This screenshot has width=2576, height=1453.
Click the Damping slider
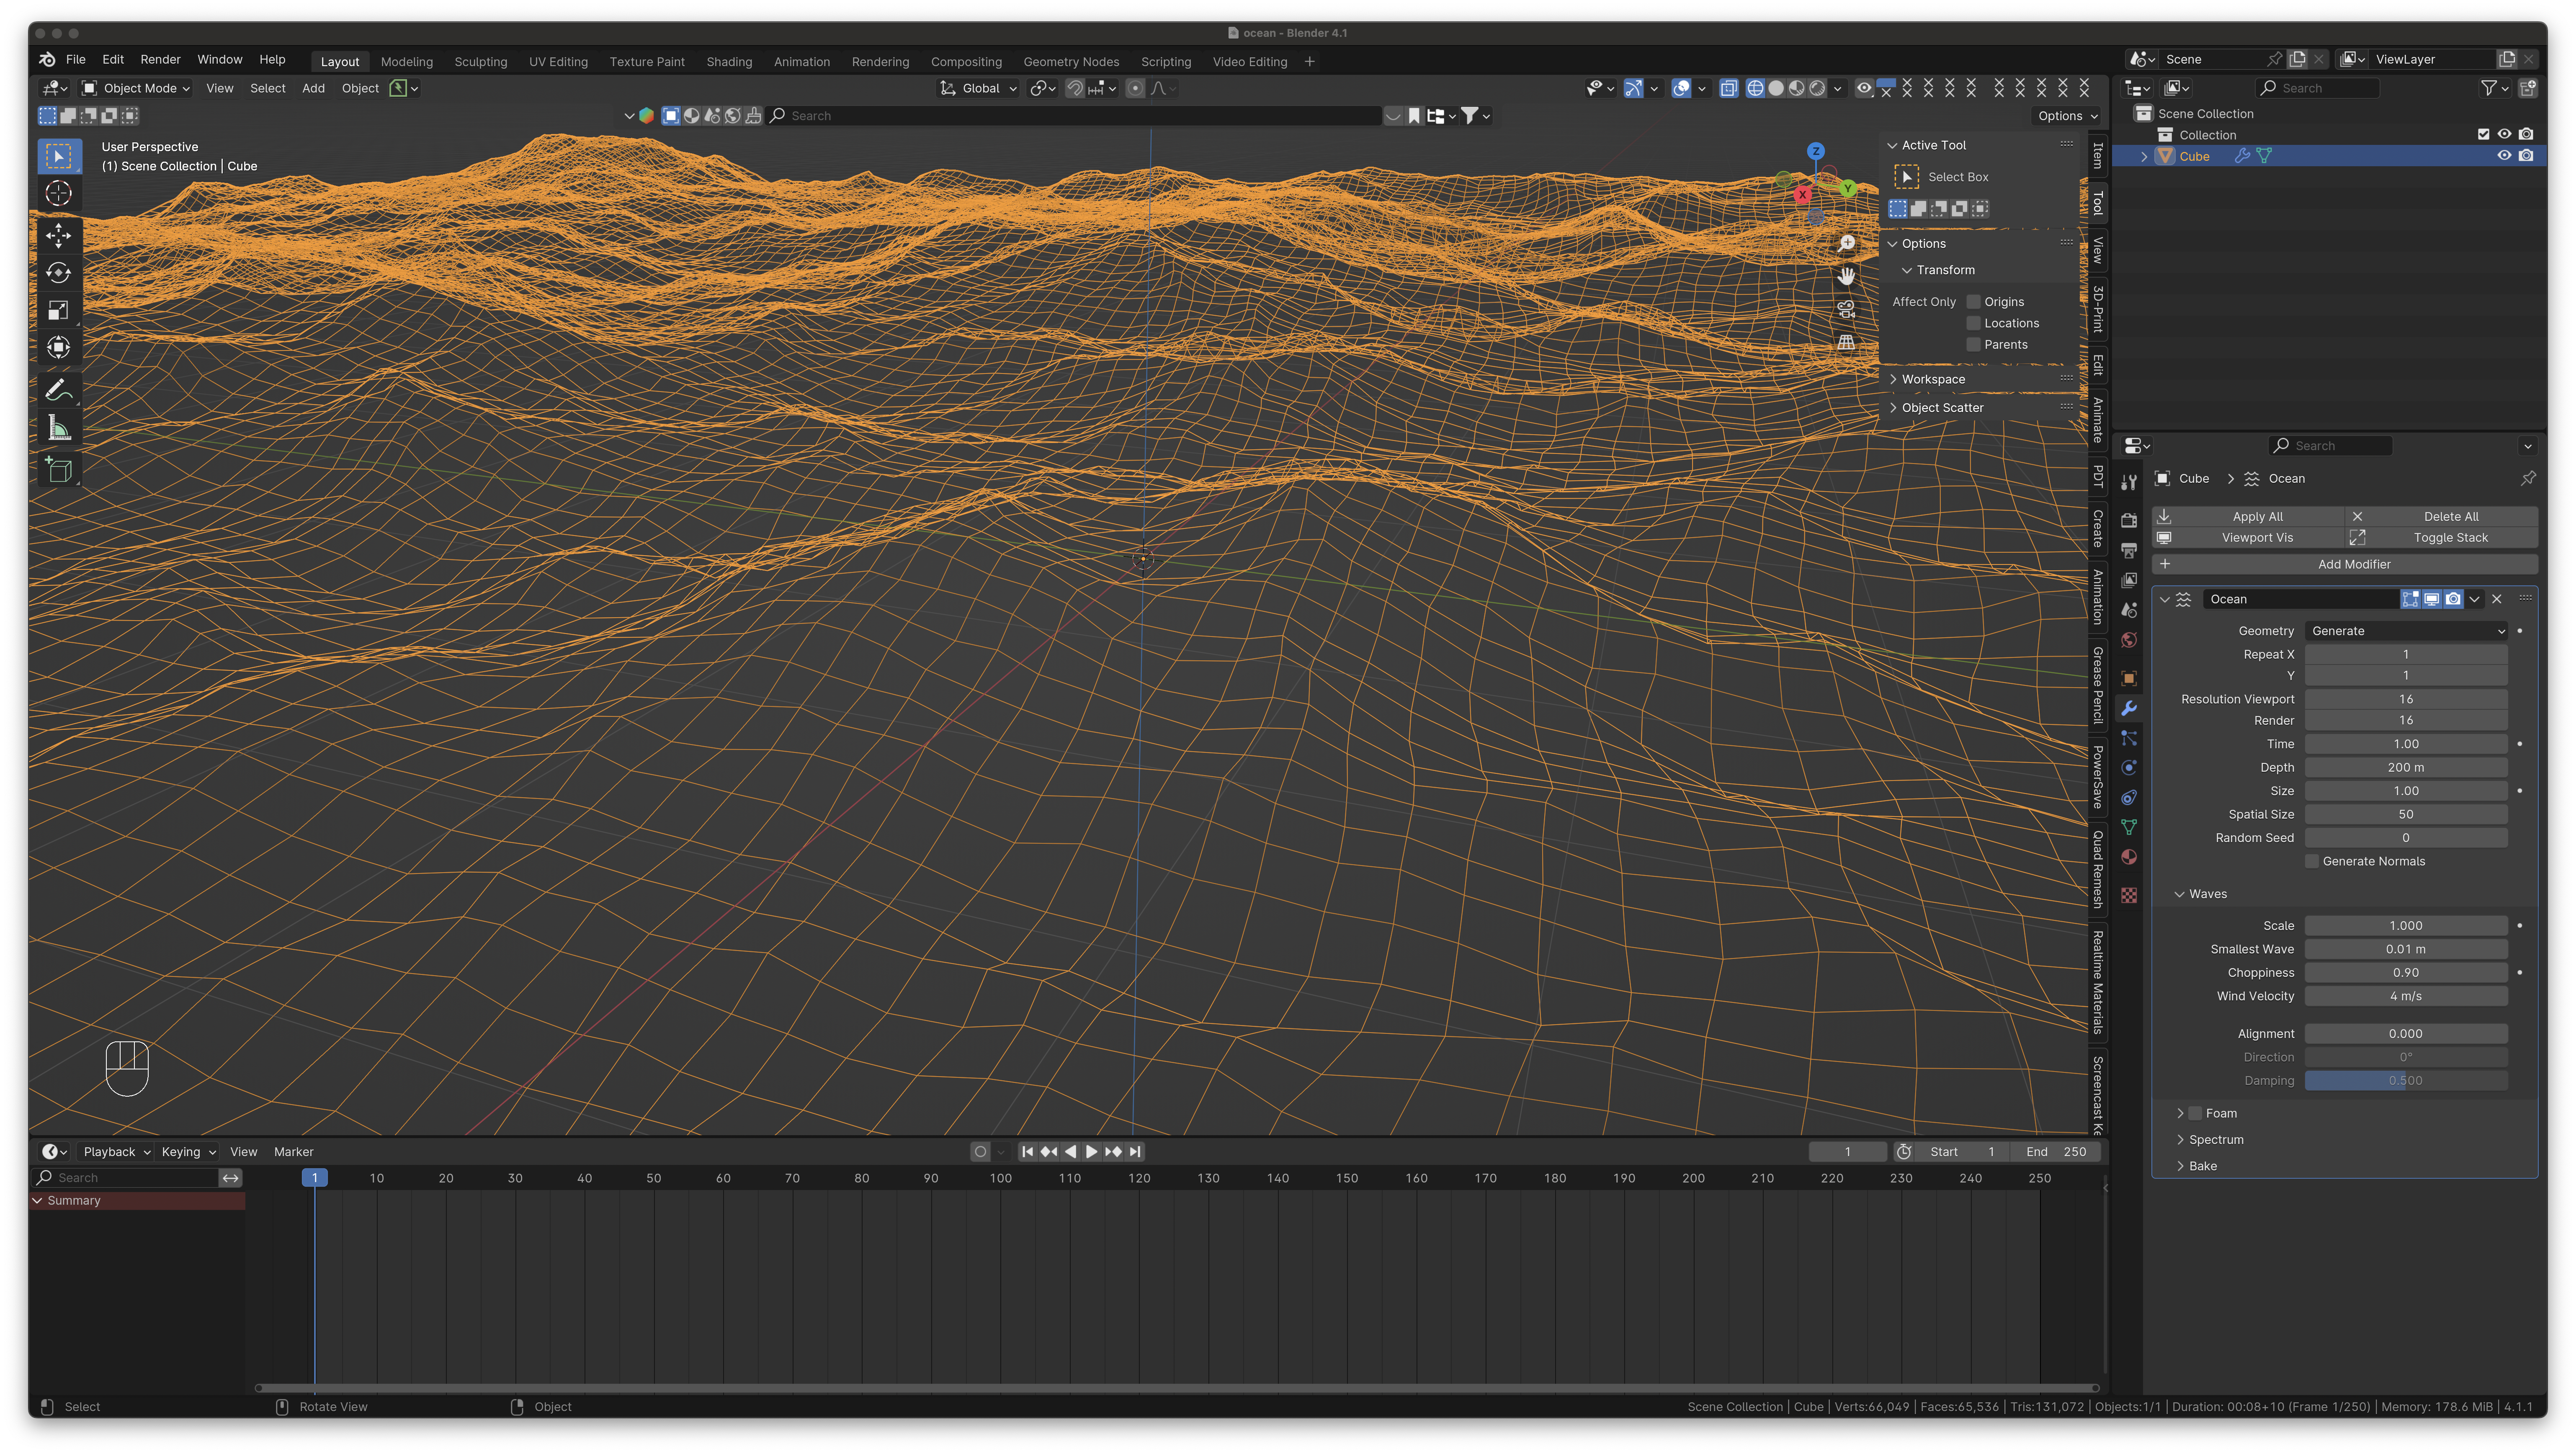(2406, 1081)
